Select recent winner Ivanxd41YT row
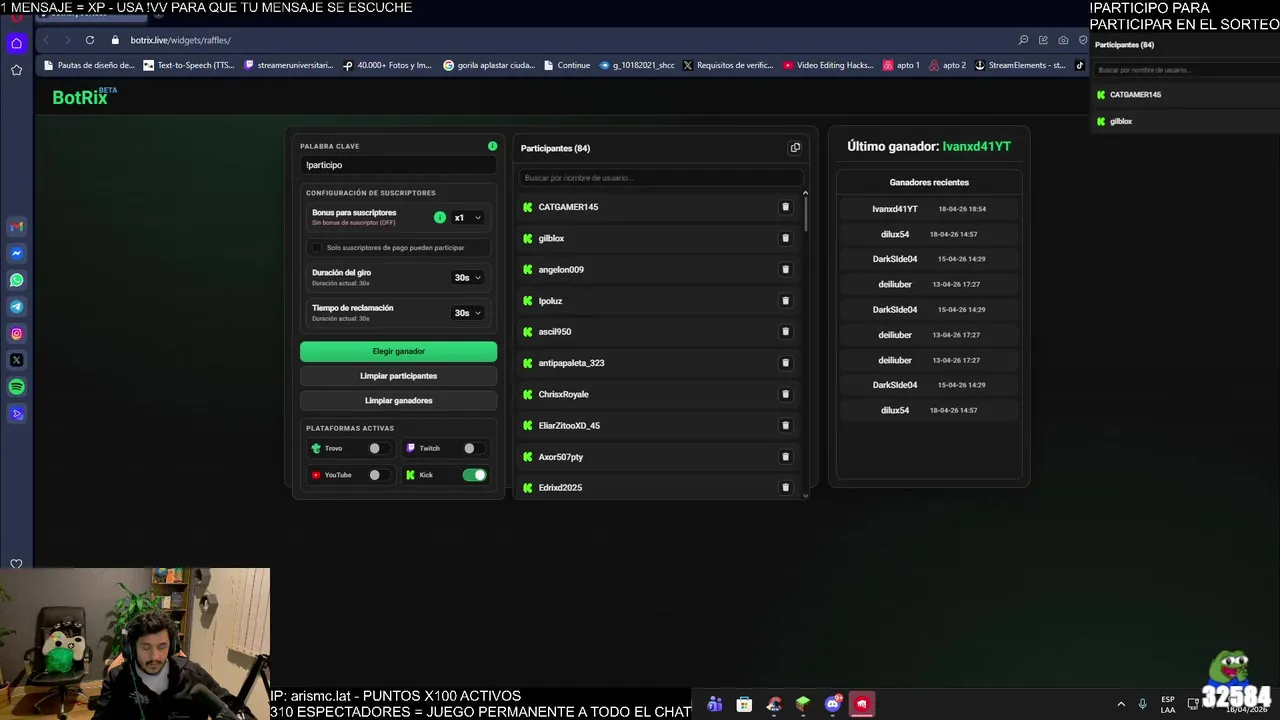The width and height of the screenshot is (1280, 720). pyautogui.click(x=929, y=209)
